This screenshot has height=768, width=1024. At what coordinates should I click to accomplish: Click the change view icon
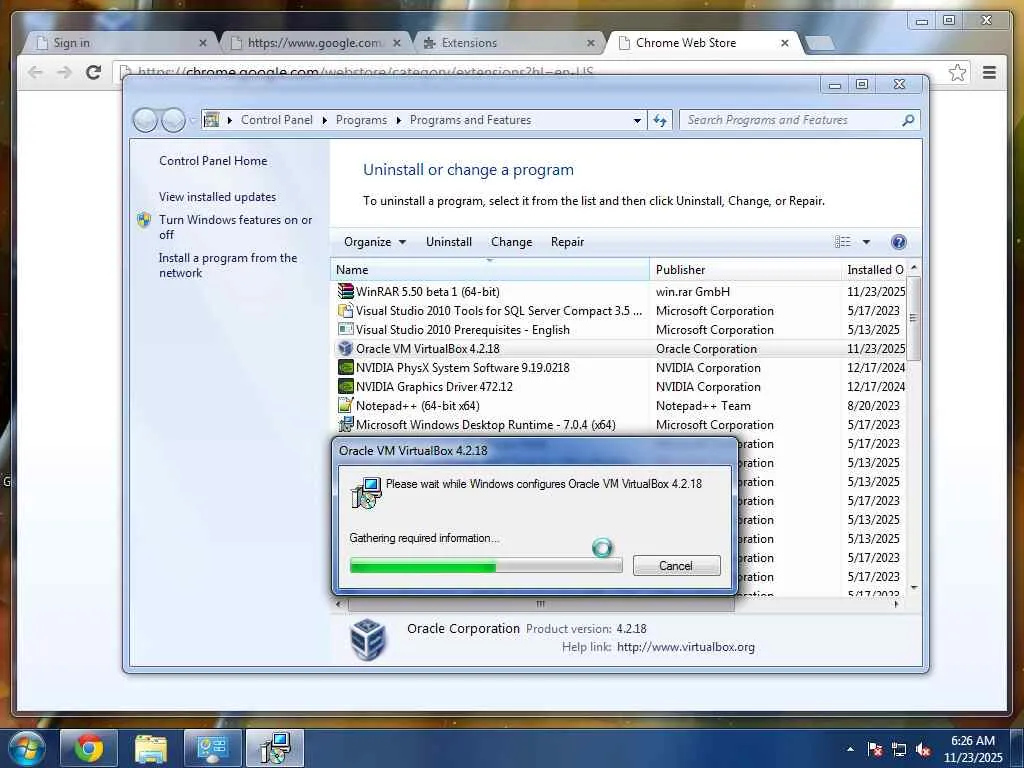[x=842, y=242]
